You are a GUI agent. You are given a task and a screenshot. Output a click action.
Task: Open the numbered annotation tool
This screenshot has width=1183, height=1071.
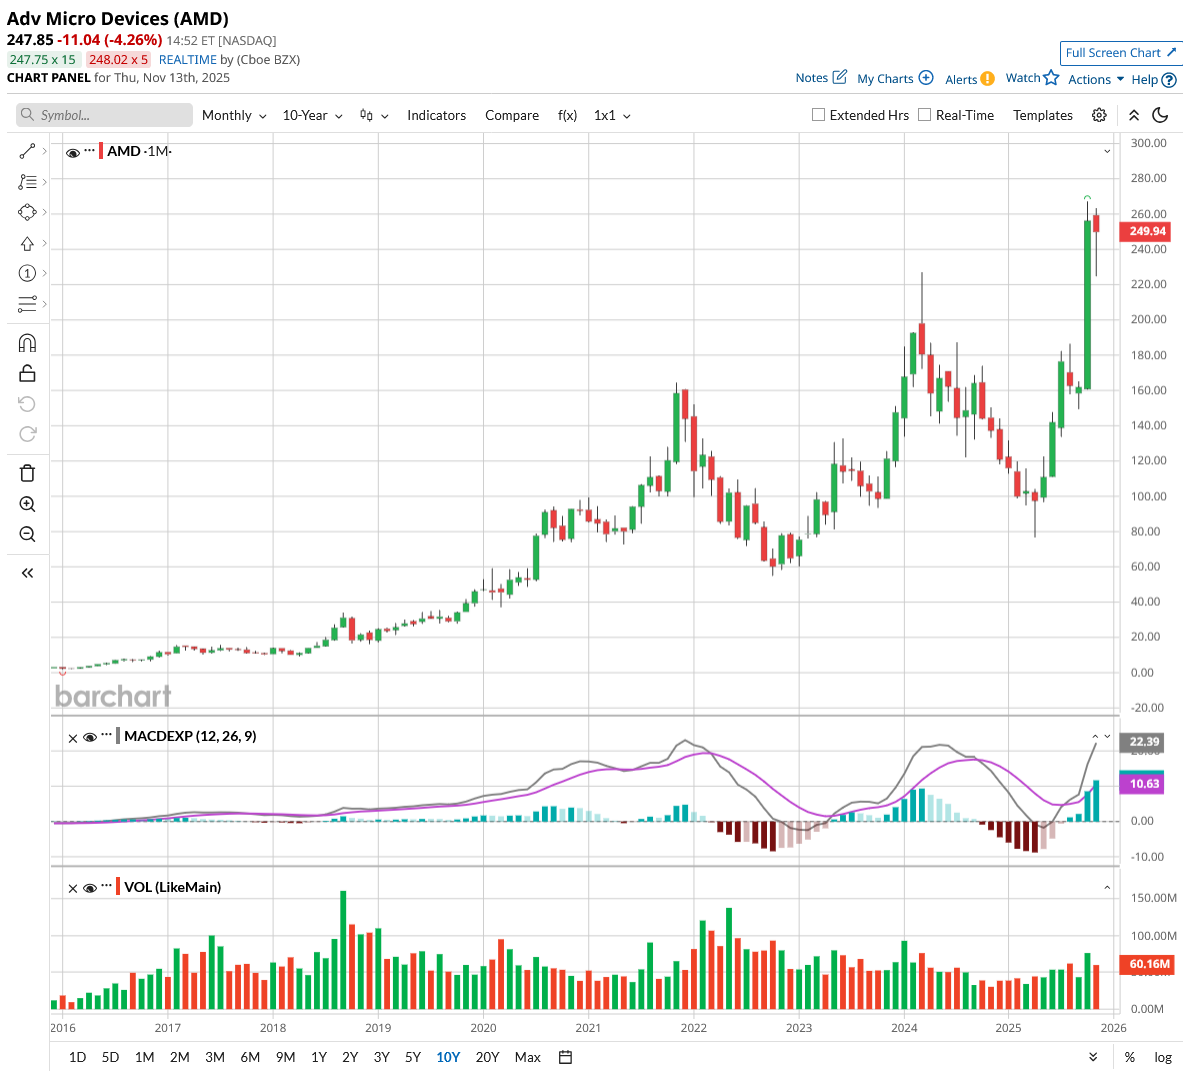[x=27, y=273]
